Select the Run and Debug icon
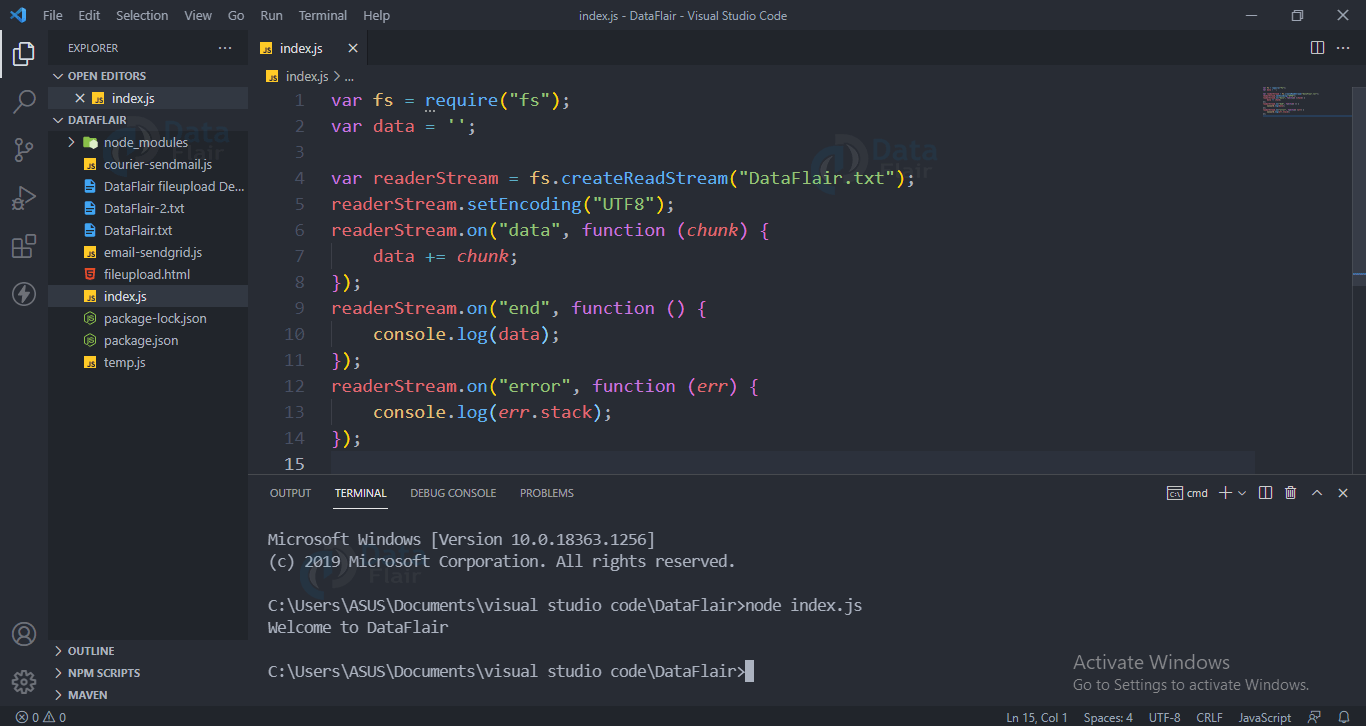Screen dimensions: 1366x726 [x=24, y=197]
